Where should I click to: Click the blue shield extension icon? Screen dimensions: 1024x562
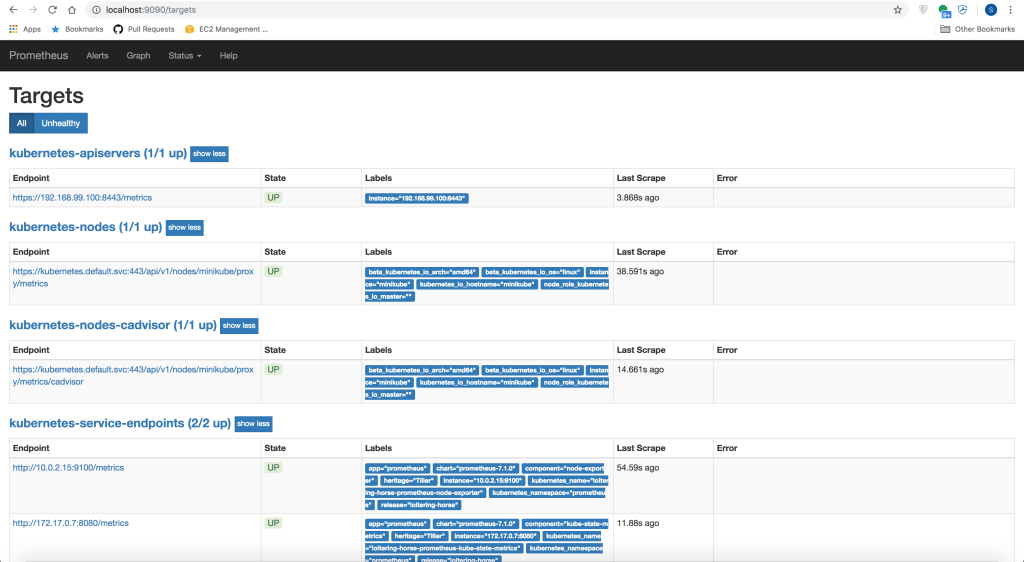click(963, 10)
